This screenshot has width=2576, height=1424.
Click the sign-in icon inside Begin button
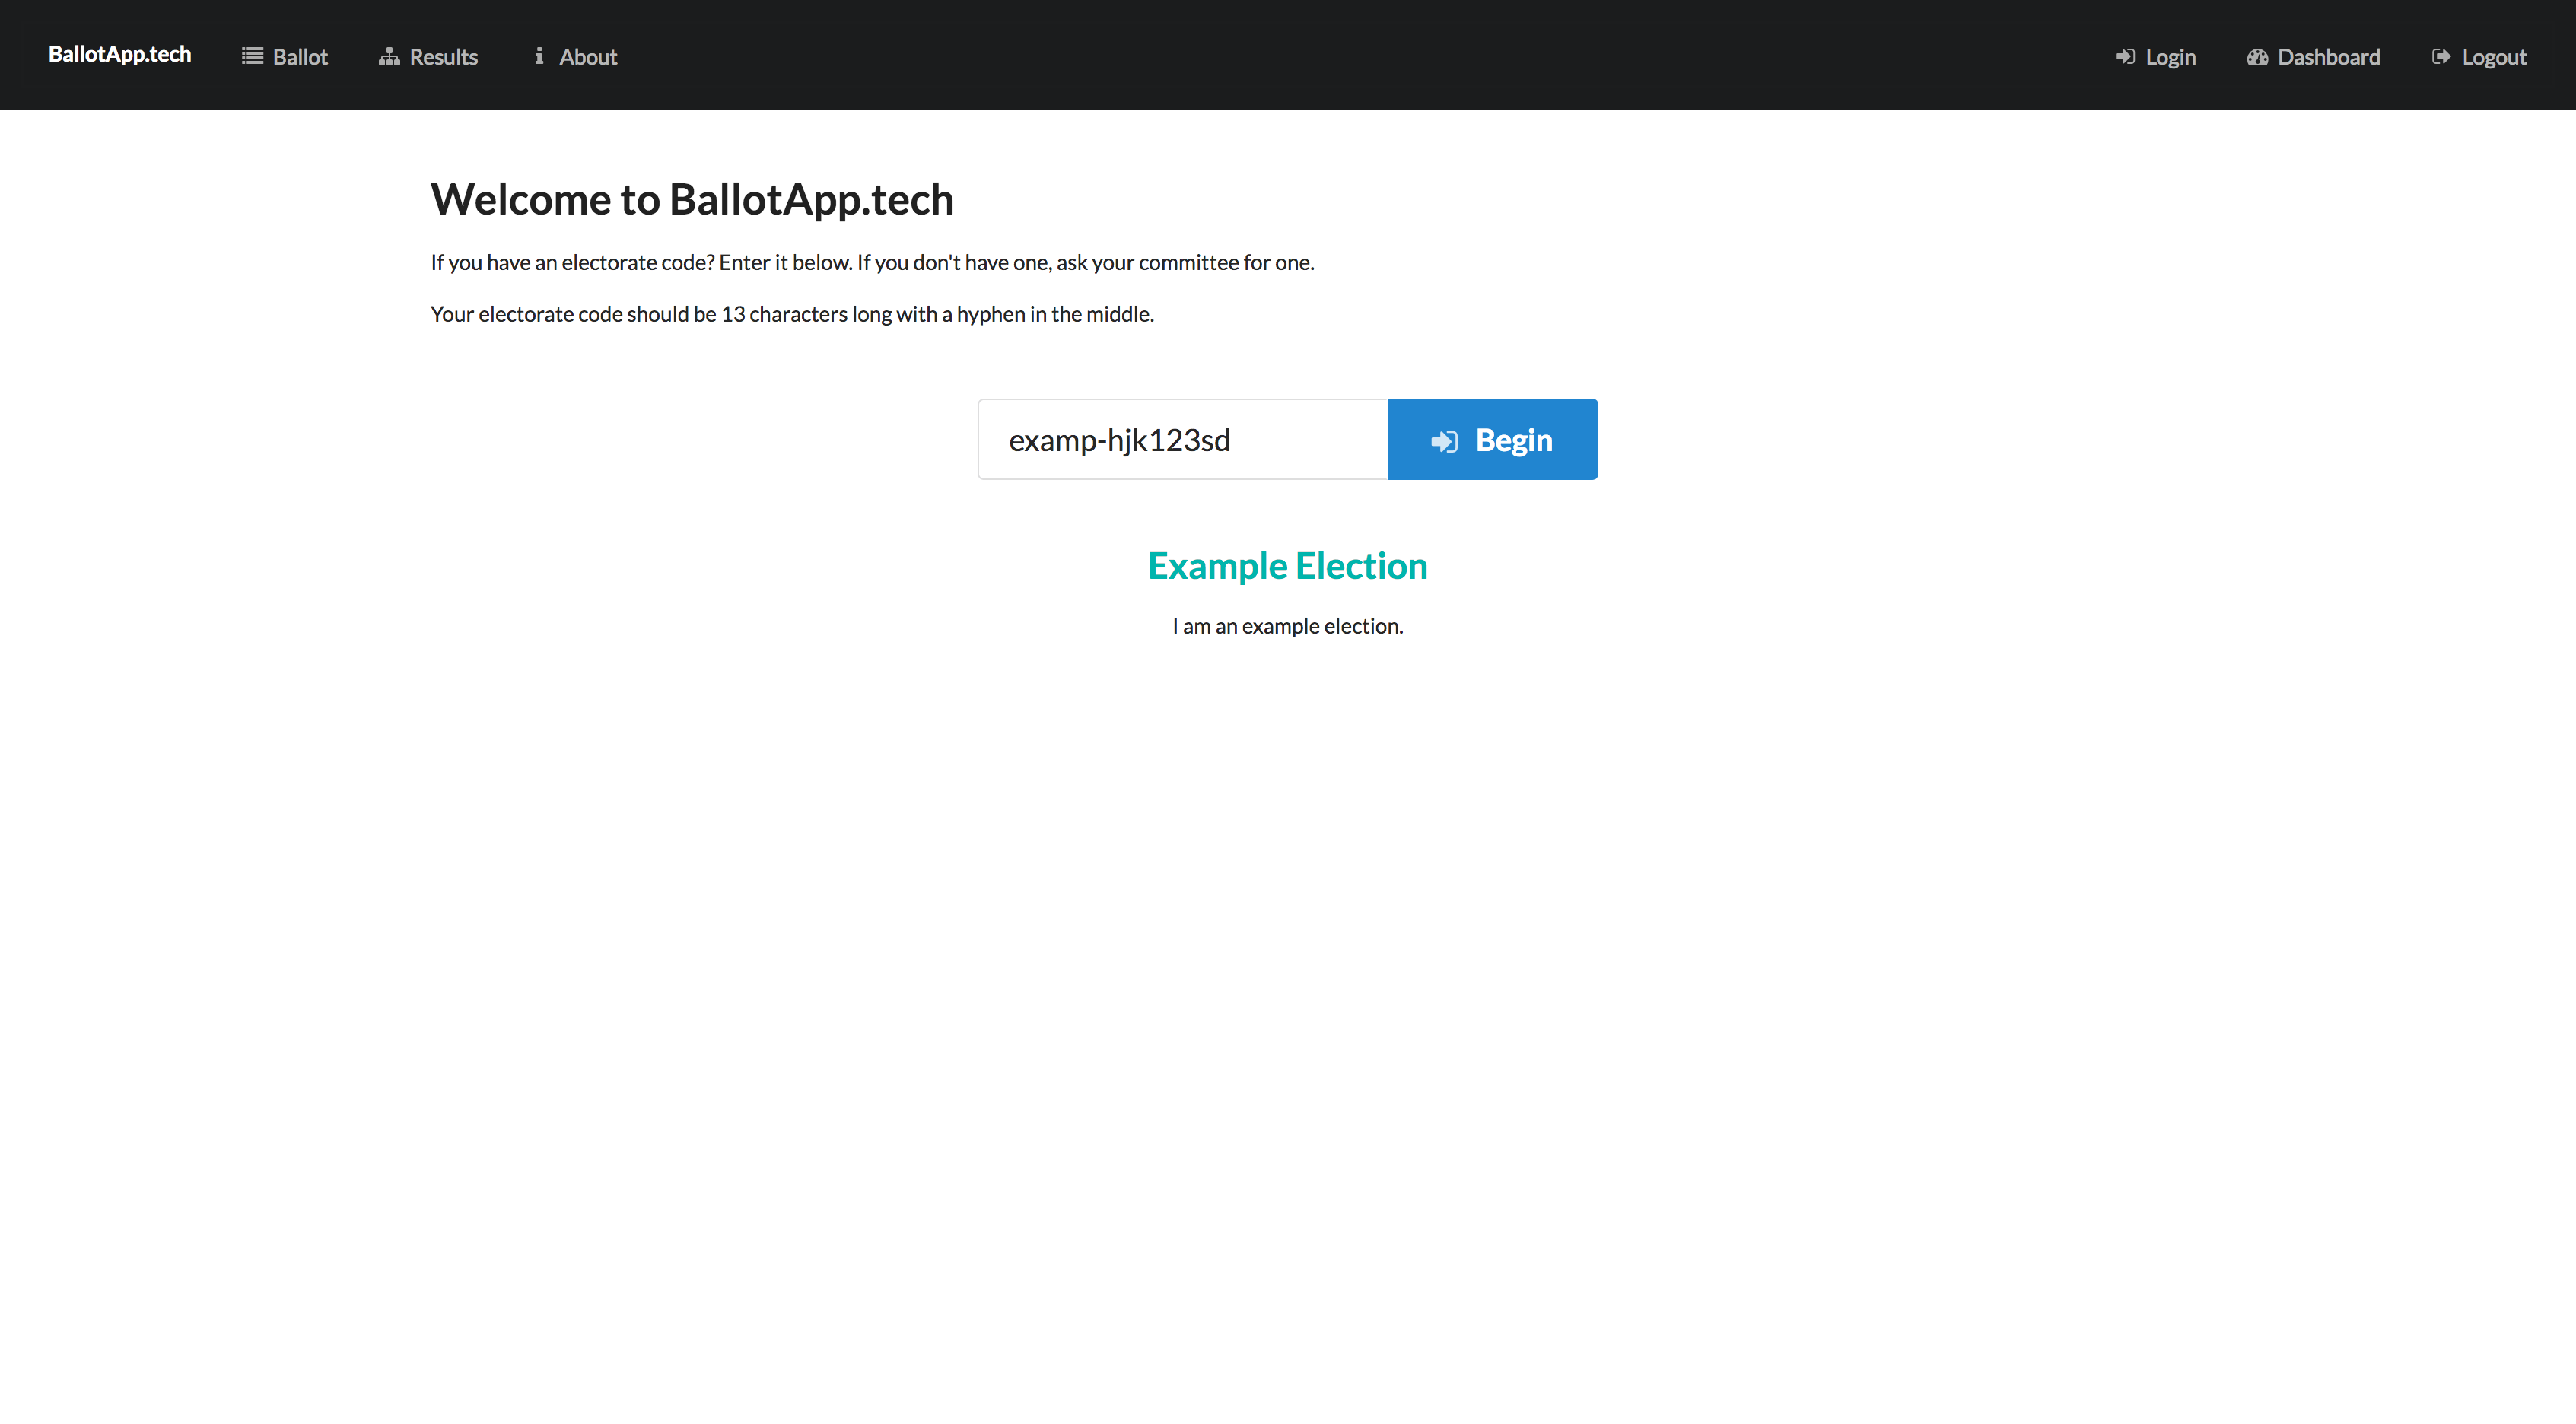(1444, 441)
